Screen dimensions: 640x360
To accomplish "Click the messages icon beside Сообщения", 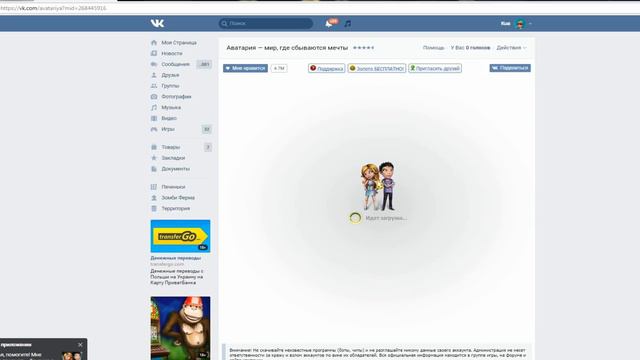I will (154, 64).
